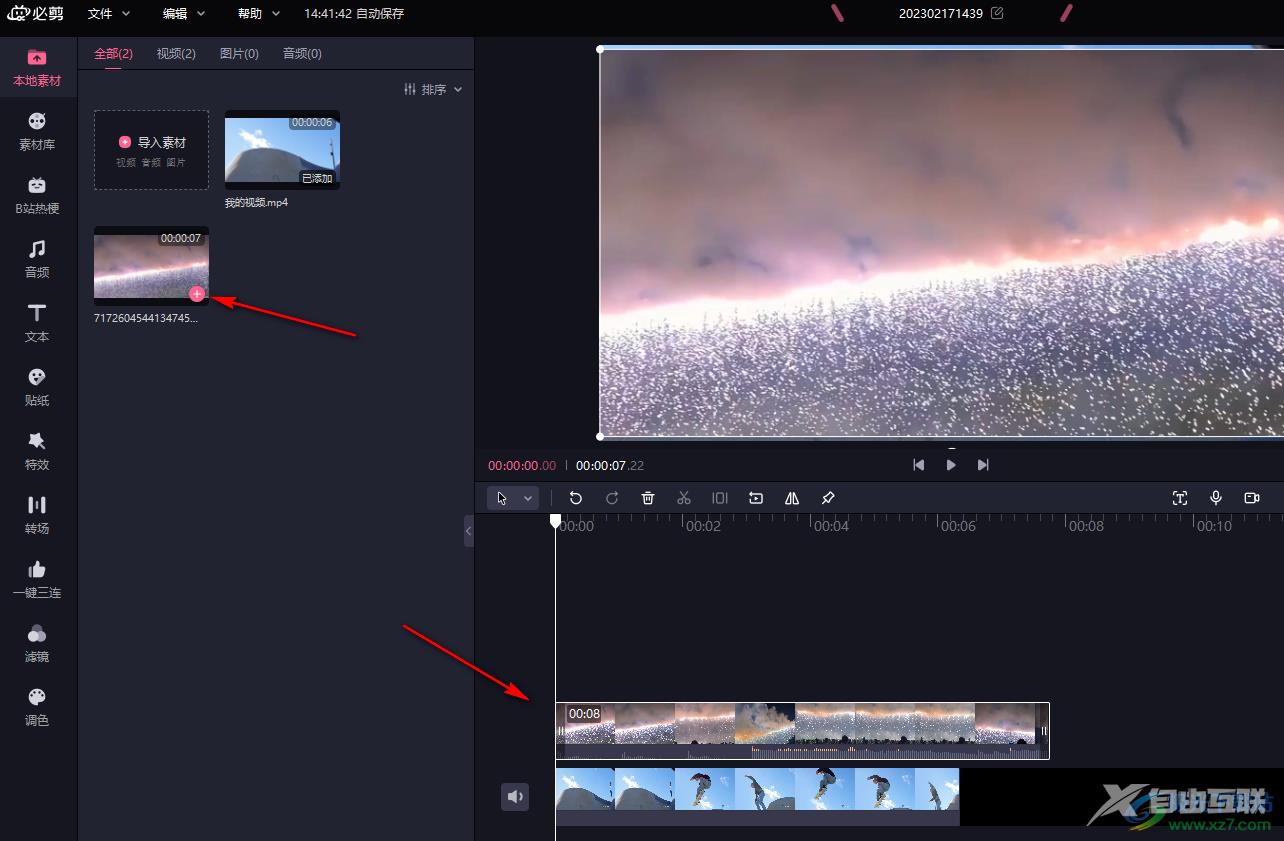This screenshot has height=841, width=1284.
Task: Open the 本地素材 local material panel
Action: point(37,67)
